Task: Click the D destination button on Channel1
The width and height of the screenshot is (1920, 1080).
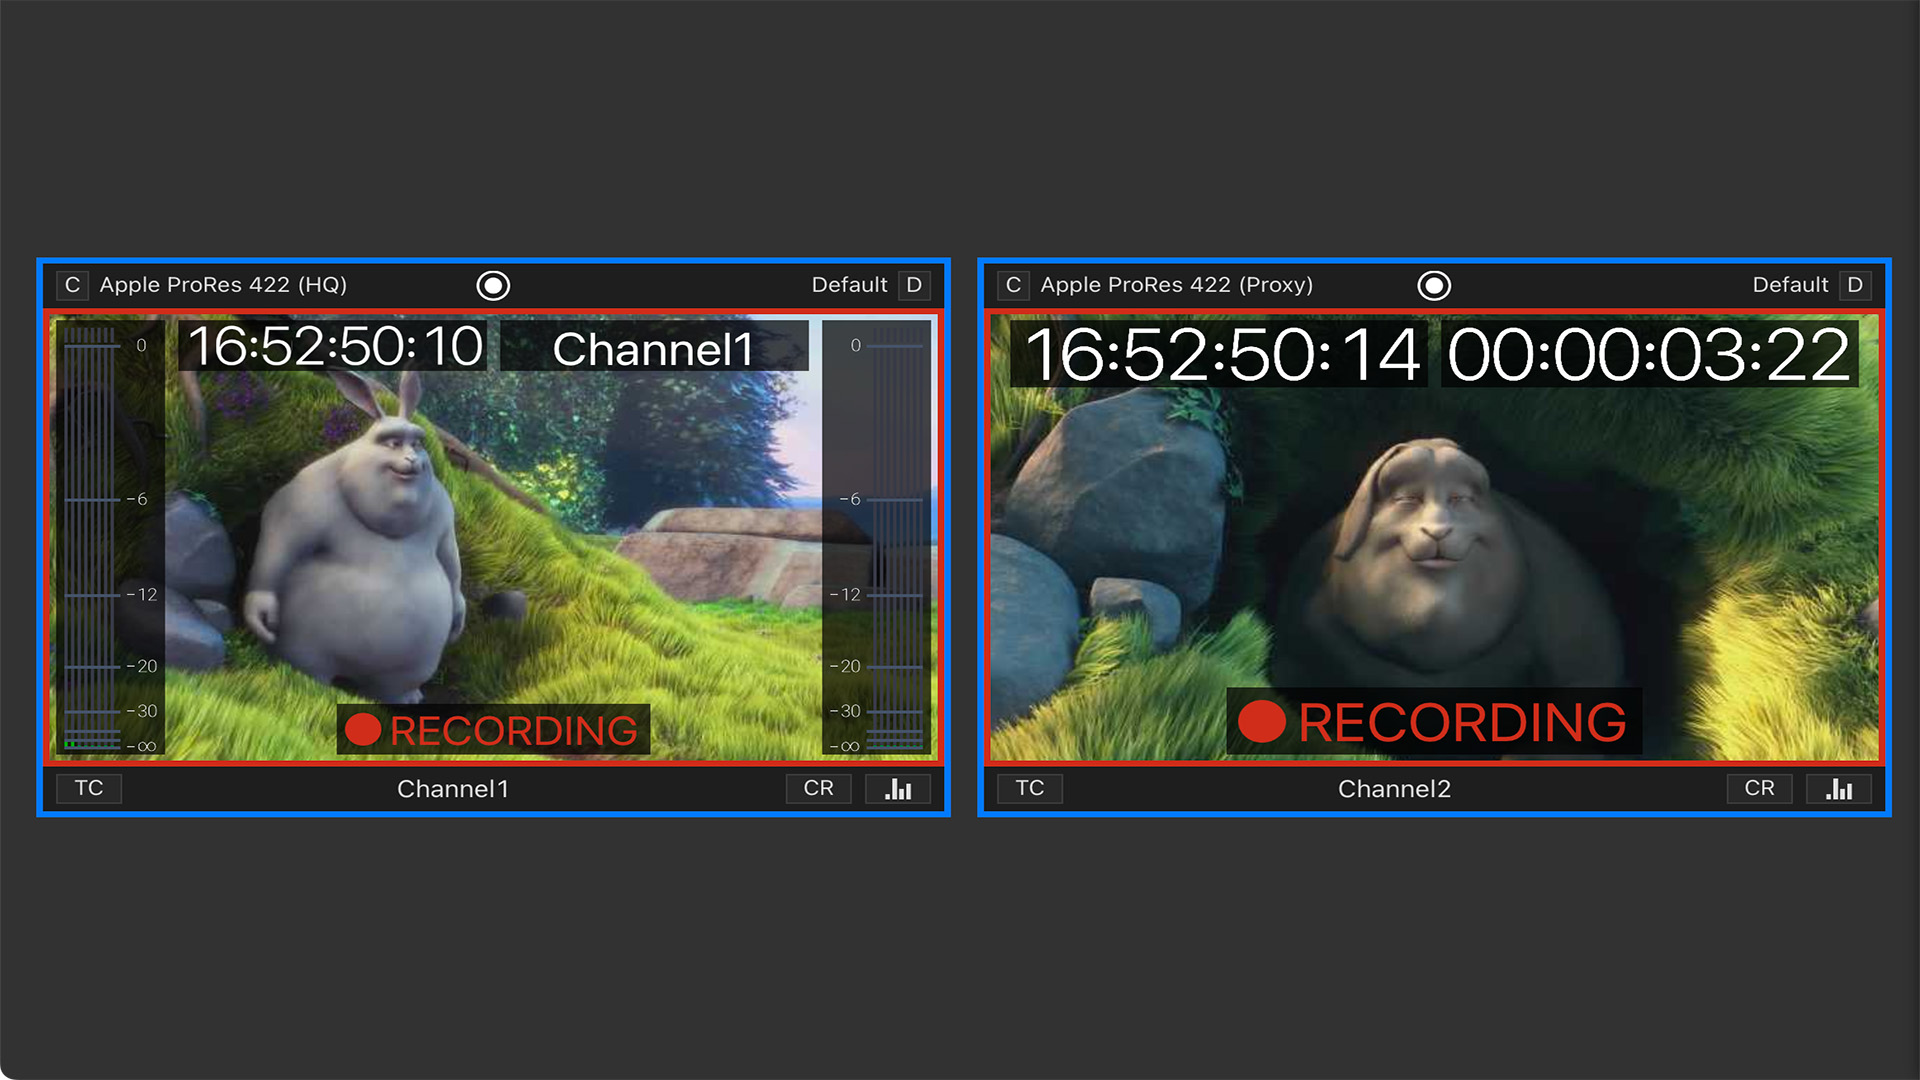Action: tap(914, 285)
